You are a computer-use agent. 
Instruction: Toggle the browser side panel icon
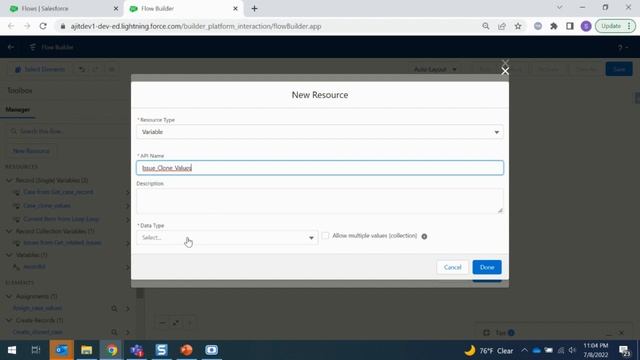[x=570, y=26]
